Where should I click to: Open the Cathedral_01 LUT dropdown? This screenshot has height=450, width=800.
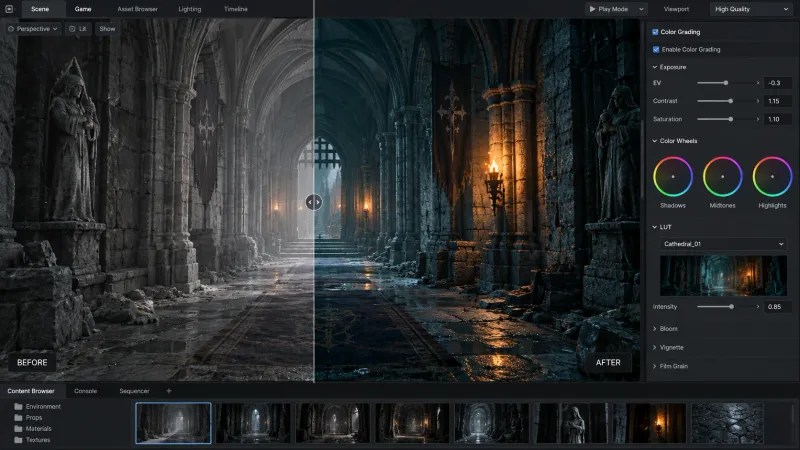point(723,244)
